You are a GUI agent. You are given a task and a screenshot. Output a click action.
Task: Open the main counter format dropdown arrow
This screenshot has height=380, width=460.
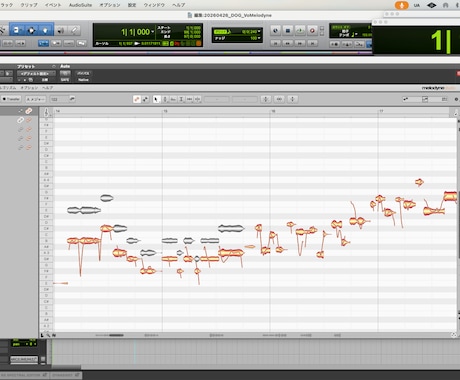(x=153, y=32)
